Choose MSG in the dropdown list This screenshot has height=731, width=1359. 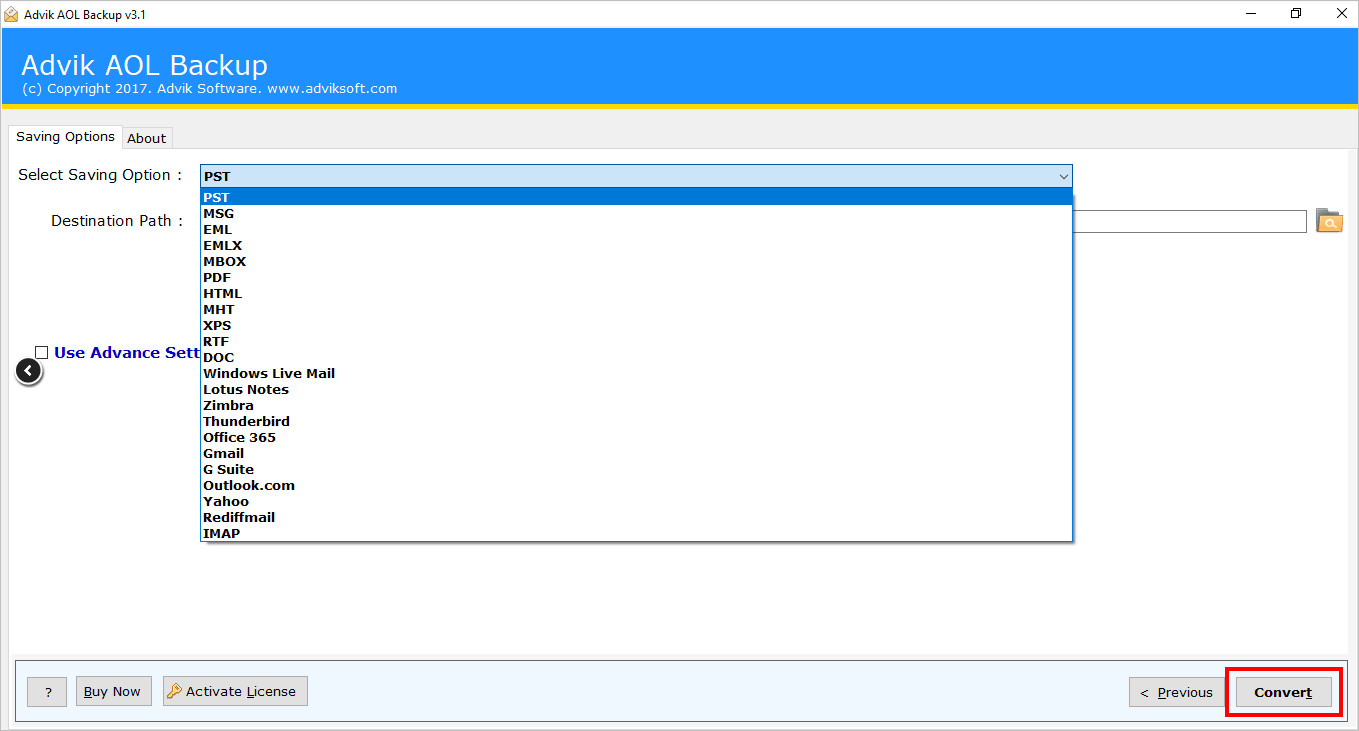(x=636, y=213)
